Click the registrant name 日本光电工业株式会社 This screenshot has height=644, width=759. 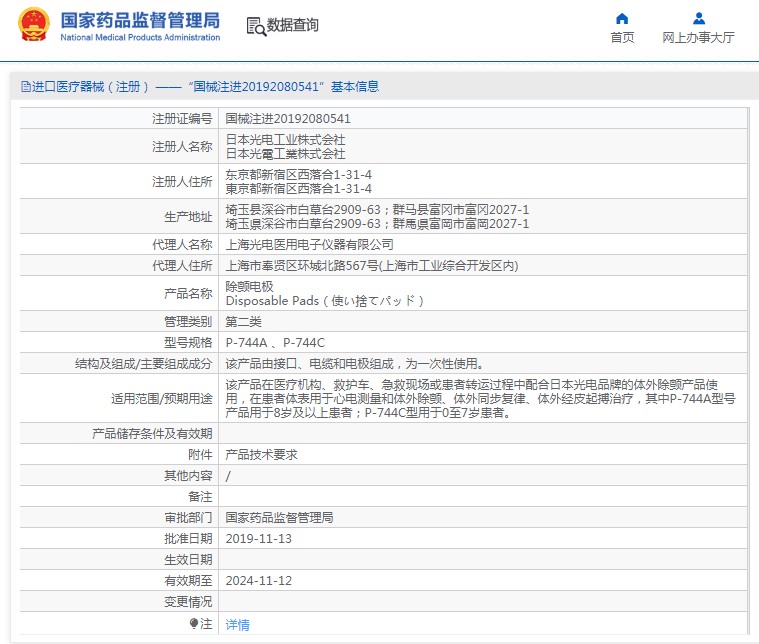coord(285,139)
